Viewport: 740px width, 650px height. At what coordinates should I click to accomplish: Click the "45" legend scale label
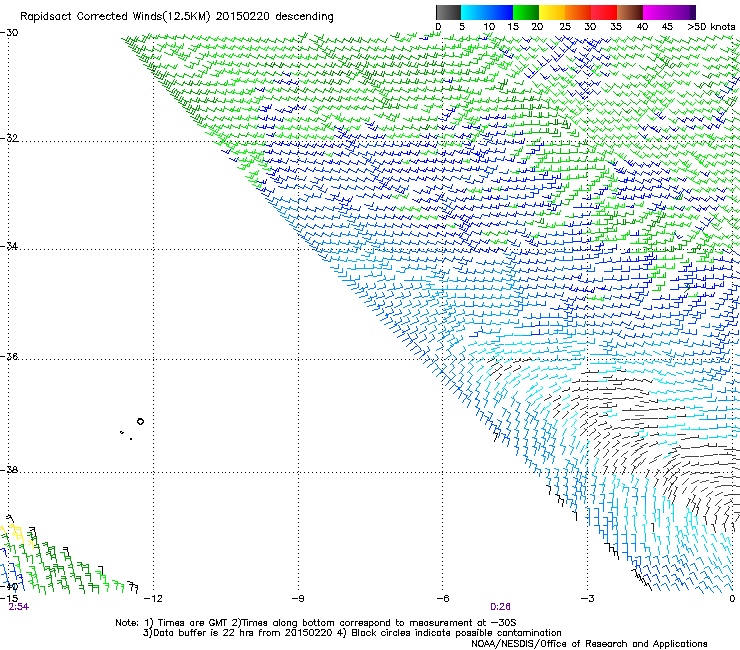[667, 27]
